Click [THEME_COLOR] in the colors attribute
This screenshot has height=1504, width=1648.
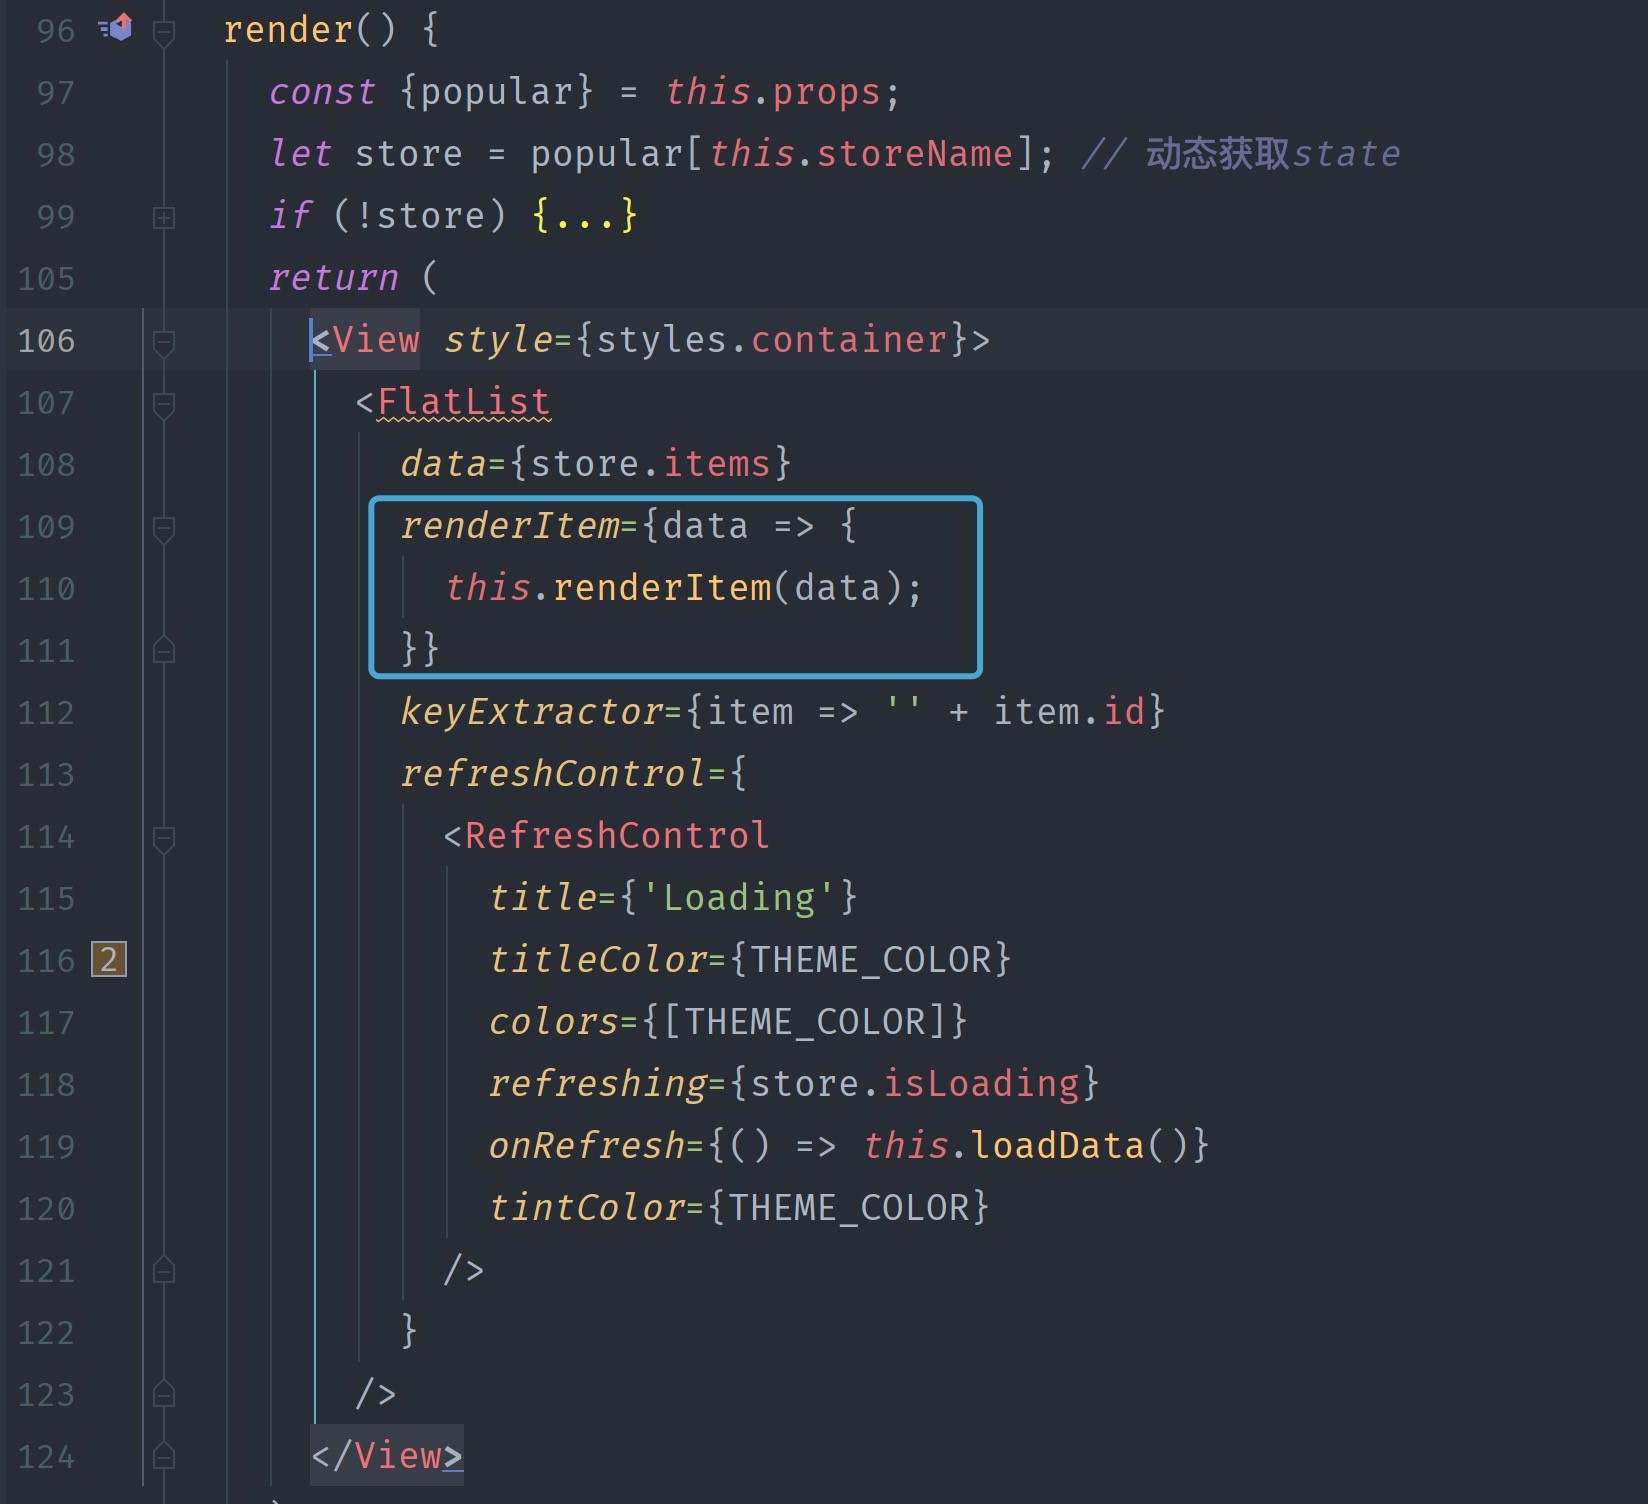click(x=805, y=1022)
